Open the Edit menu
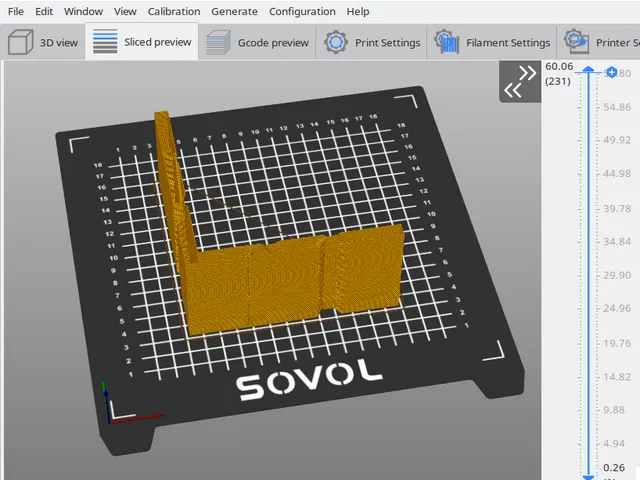Viewport: 640px width, 480px height. pyautogui.click(x=44, y=11)
